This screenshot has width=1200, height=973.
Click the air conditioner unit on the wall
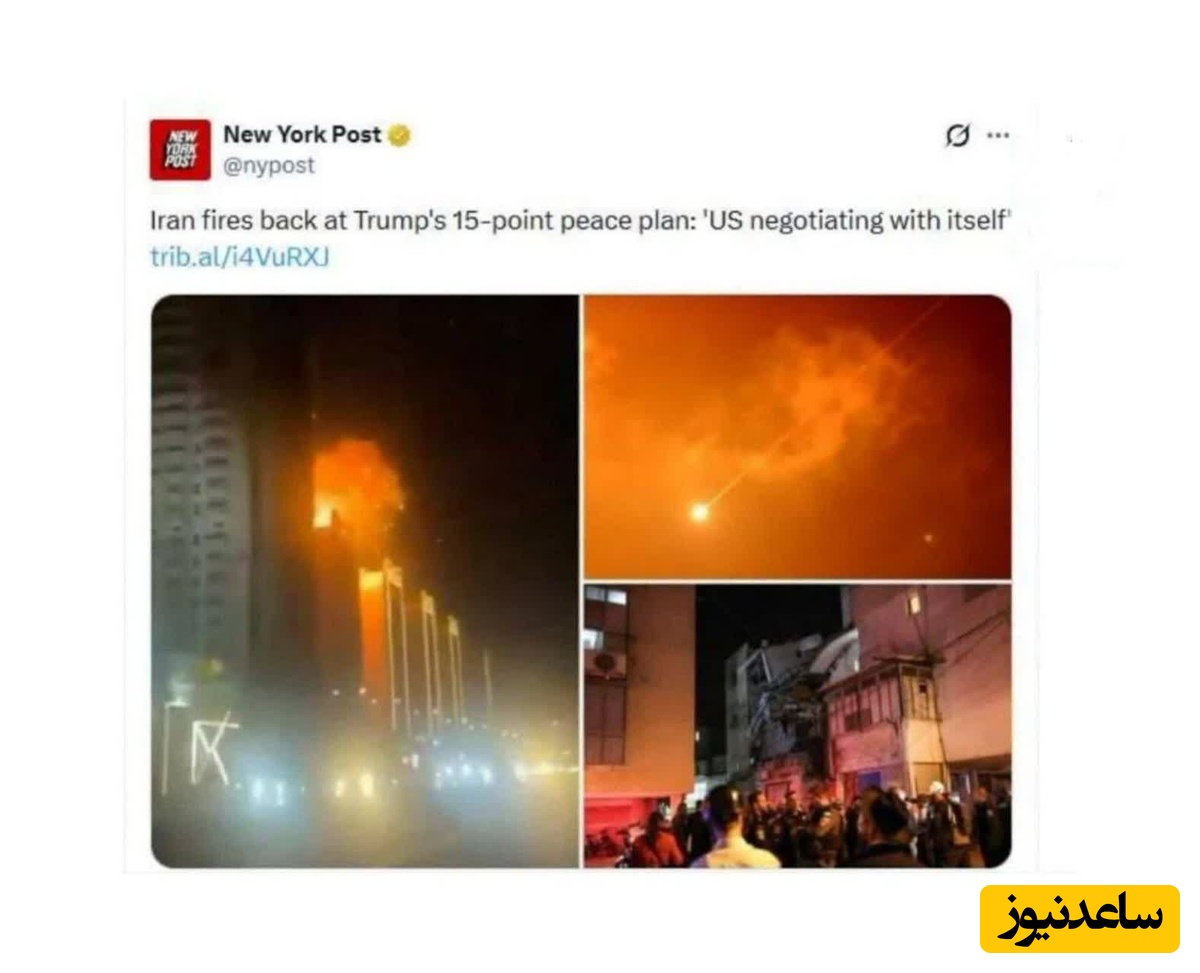pyautogui.click(x=606, y=663)
